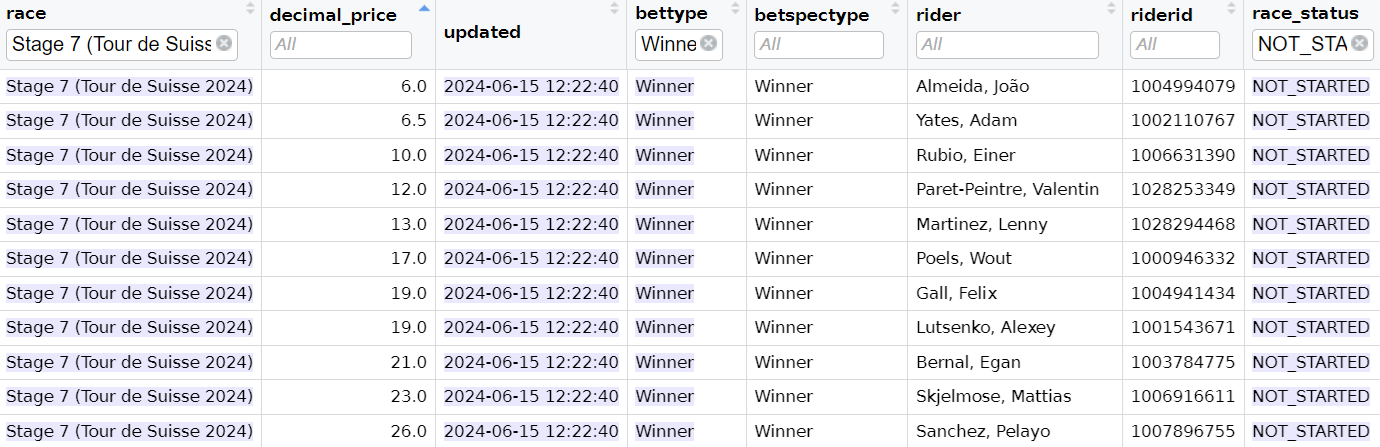This screenshot has width=1380, height=447.
Task: Click riderid 1000946332
Action: point(1183,258)
